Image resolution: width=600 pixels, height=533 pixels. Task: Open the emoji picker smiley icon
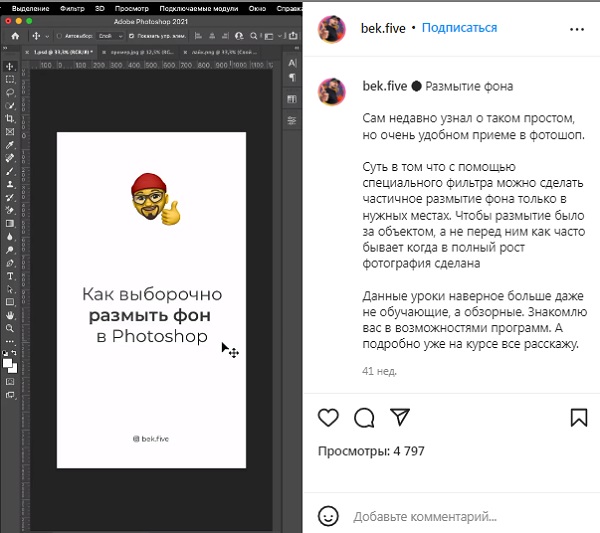[x=328, y=517]
